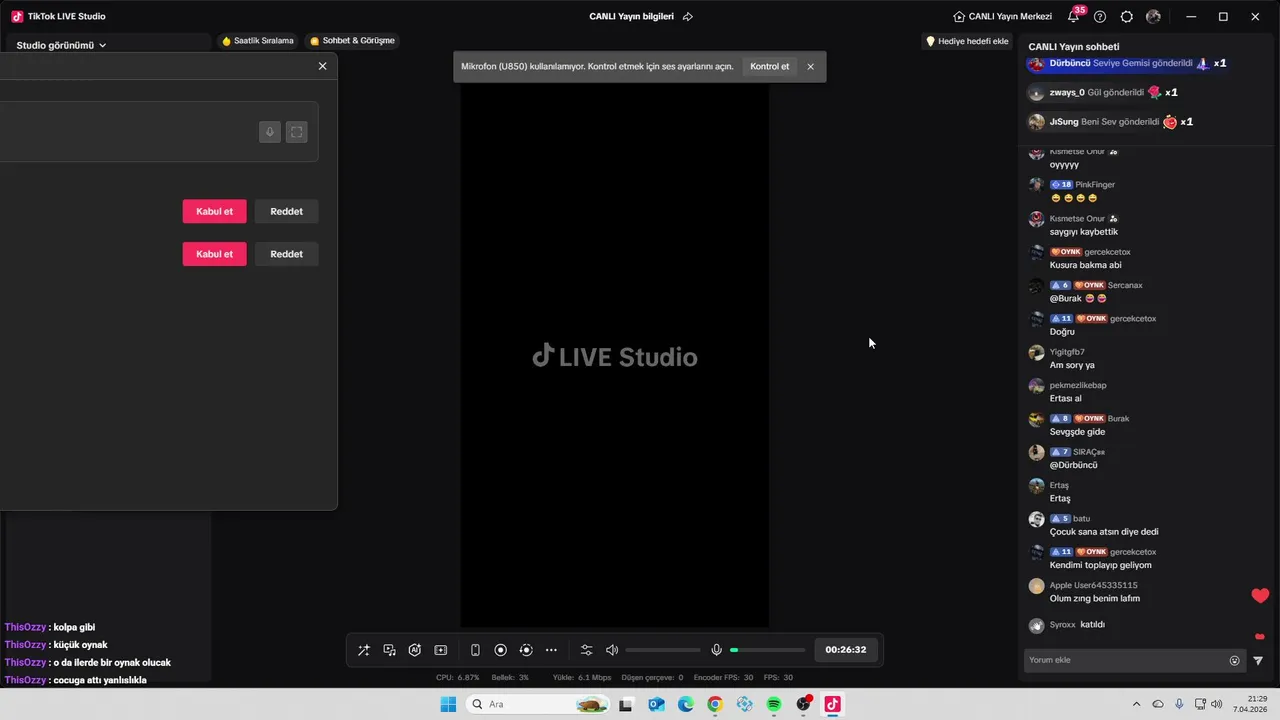
Task: Open CANLI Yayın bilgileri title
Action: 631,17
